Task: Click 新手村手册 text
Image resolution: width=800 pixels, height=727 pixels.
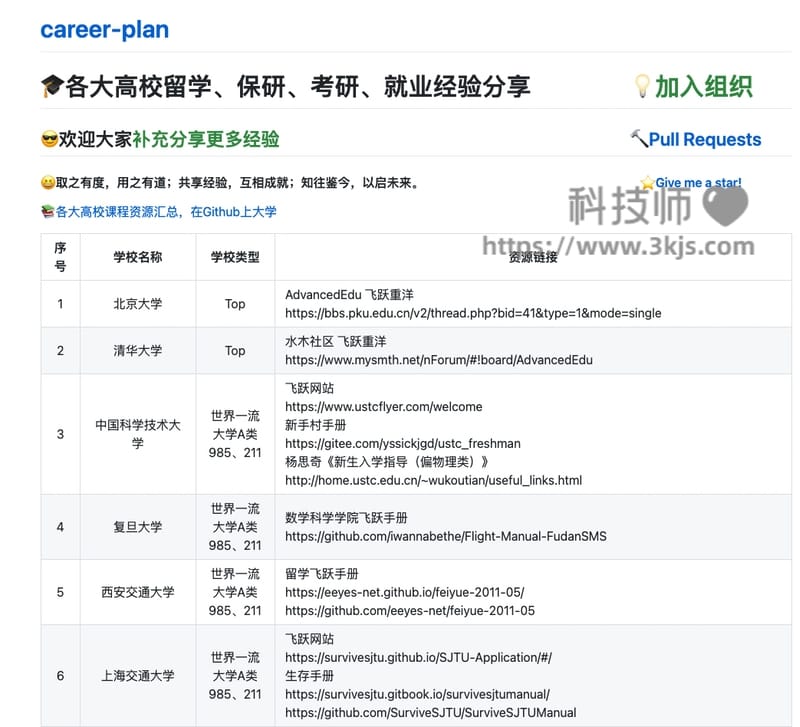Action: pyautogui.click(x=316, y=425)
